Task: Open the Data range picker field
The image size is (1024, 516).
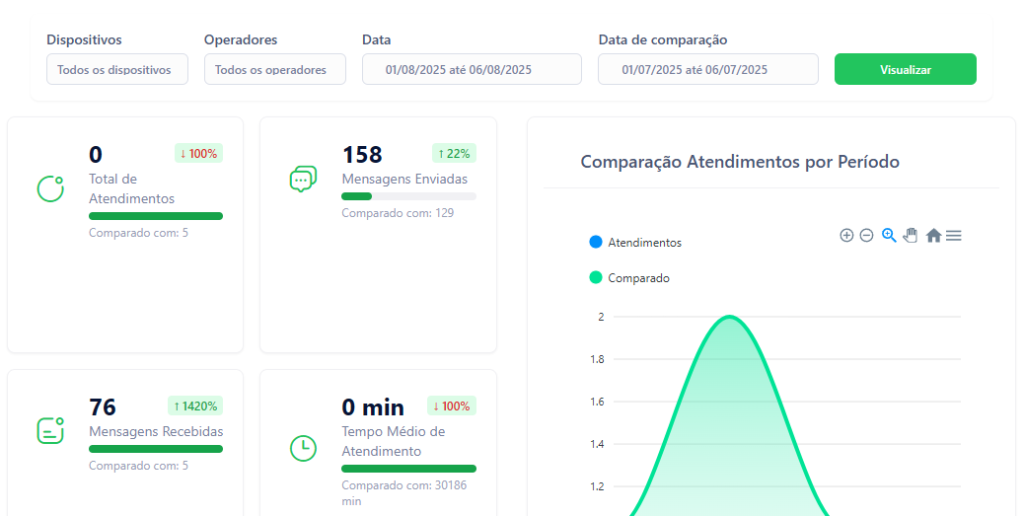Action: (x=472, y=69)
